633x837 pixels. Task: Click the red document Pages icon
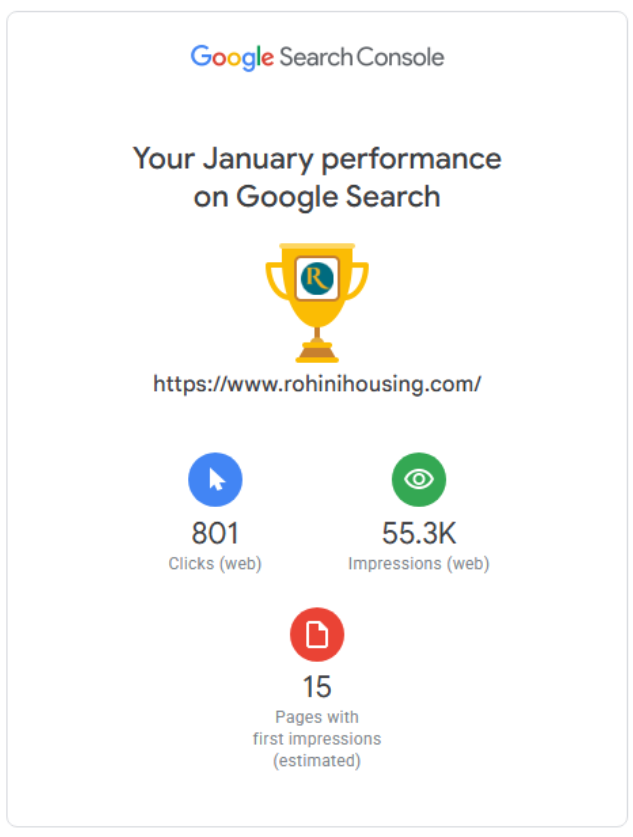[x=317, y=633]
